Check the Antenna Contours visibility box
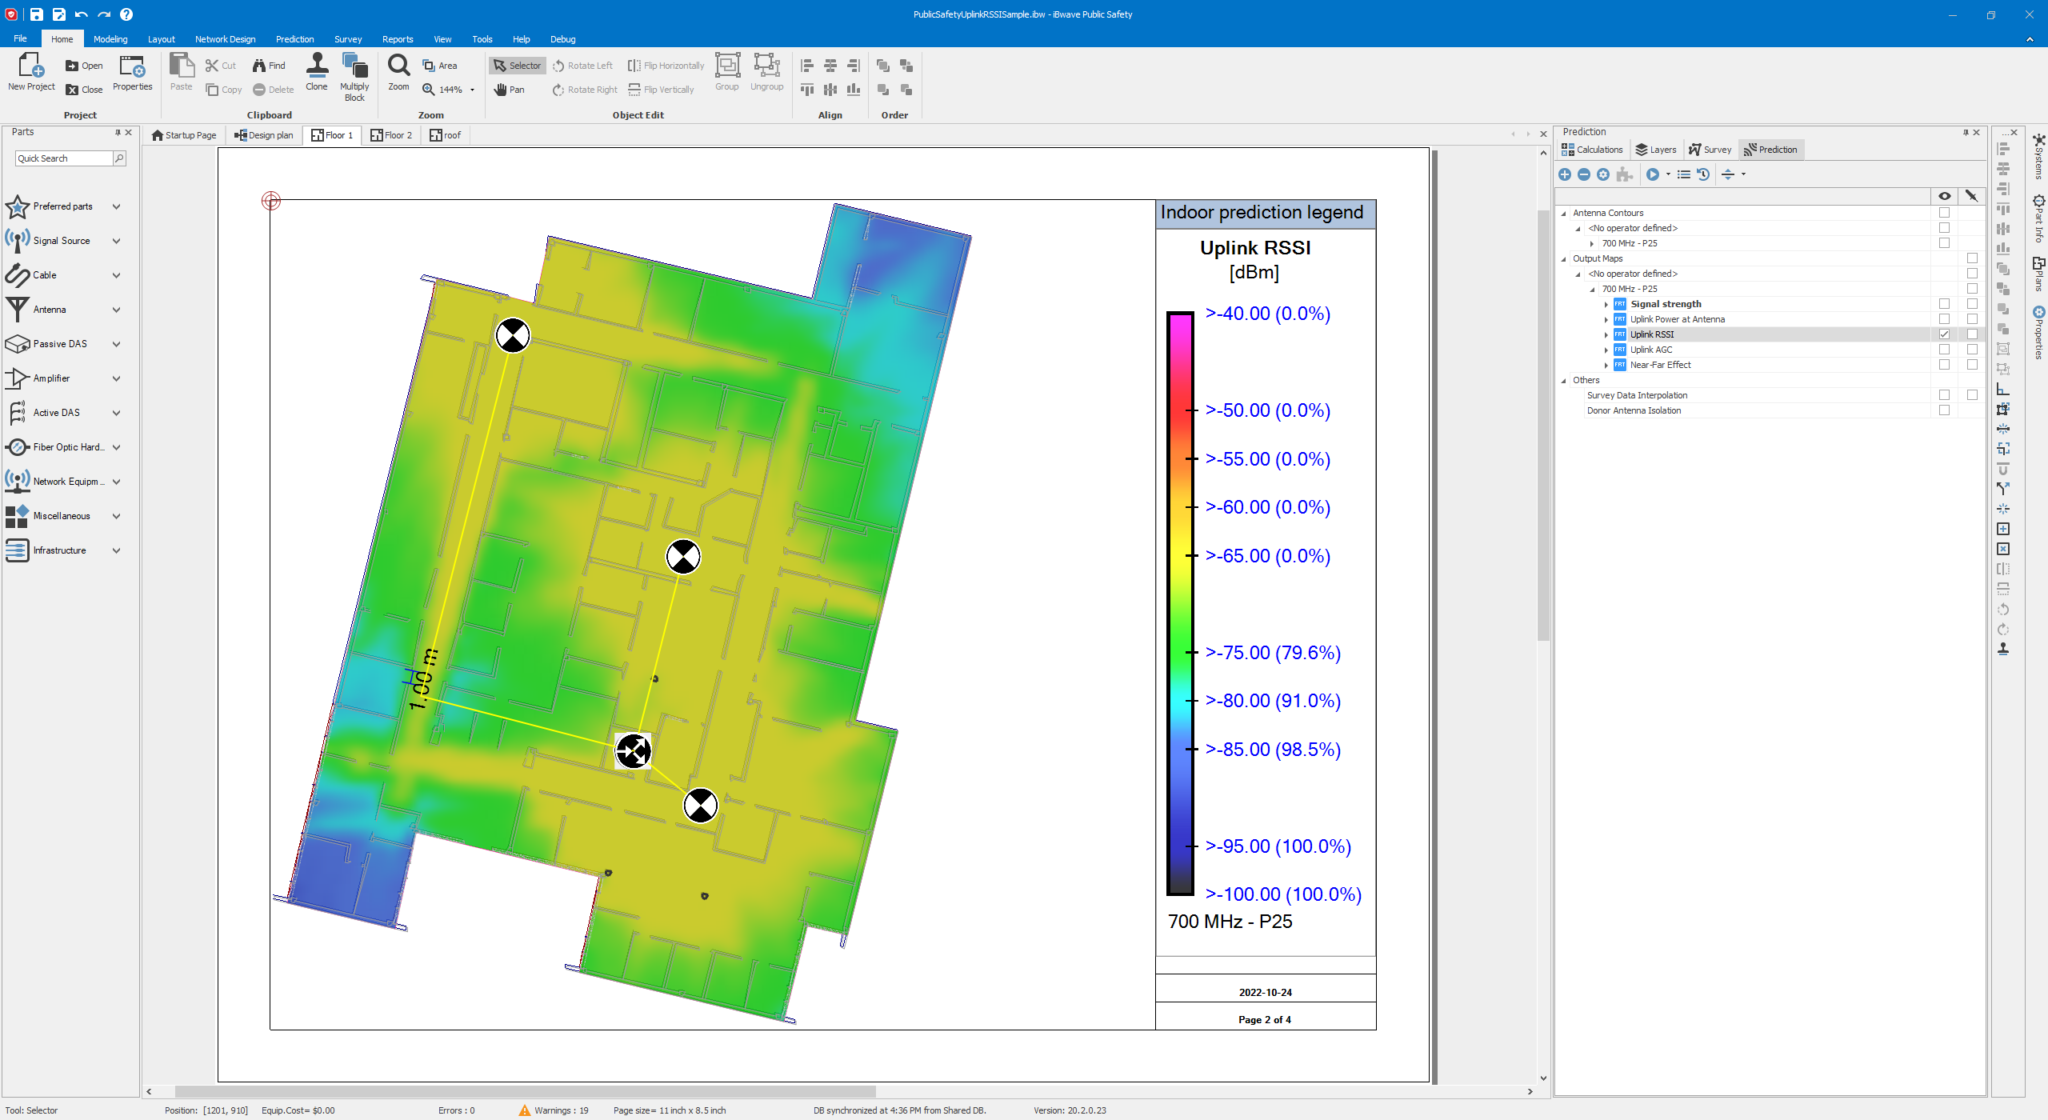The height and width of the screenshot is (1120, 2048). click(1944, 212)
